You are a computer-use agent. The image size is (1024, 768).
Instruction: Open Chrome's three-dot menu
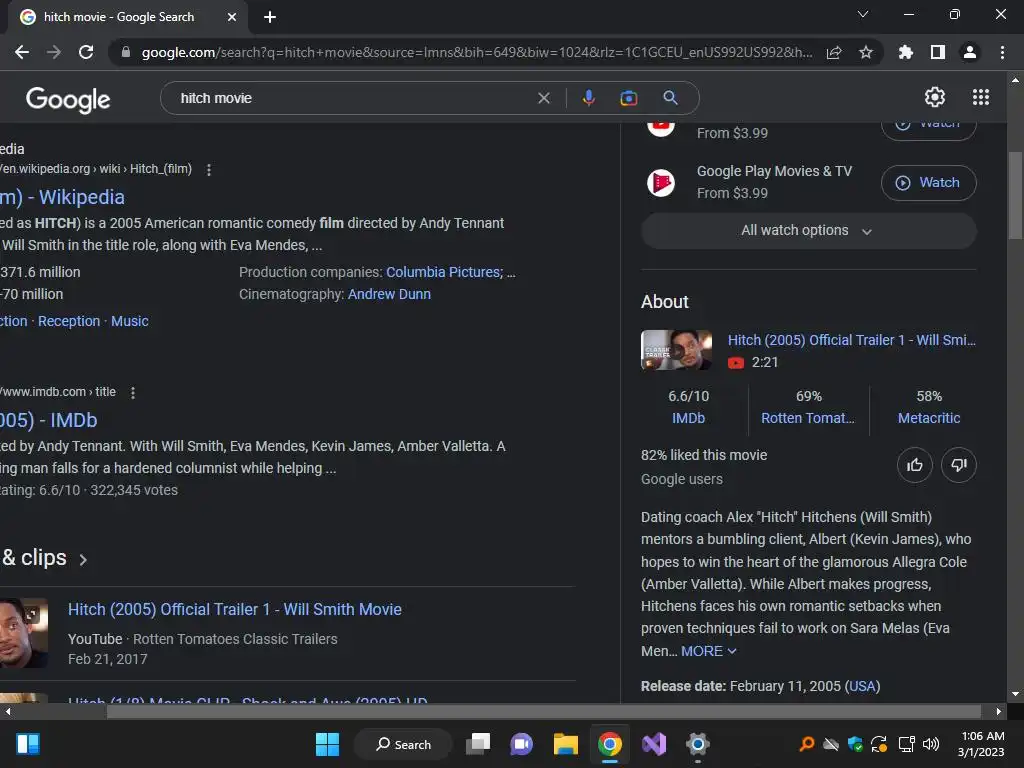(x=1002, y=52)
